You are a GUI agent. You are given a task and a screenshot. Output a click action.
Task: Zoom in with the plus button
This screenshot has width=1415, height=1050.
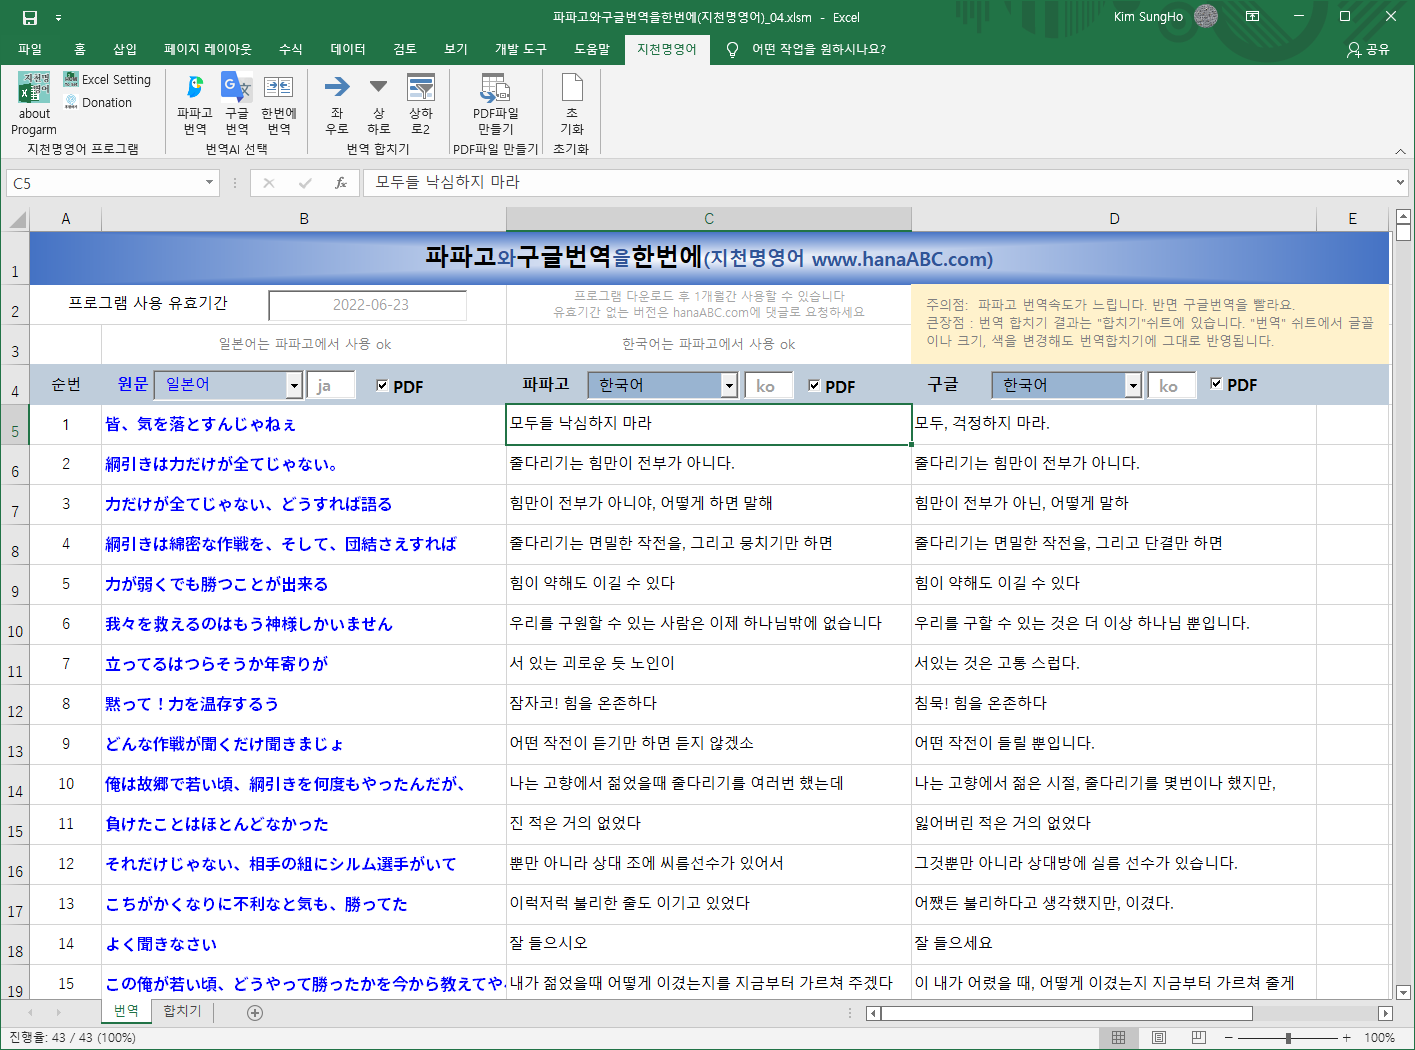tap(1346, 1037)
